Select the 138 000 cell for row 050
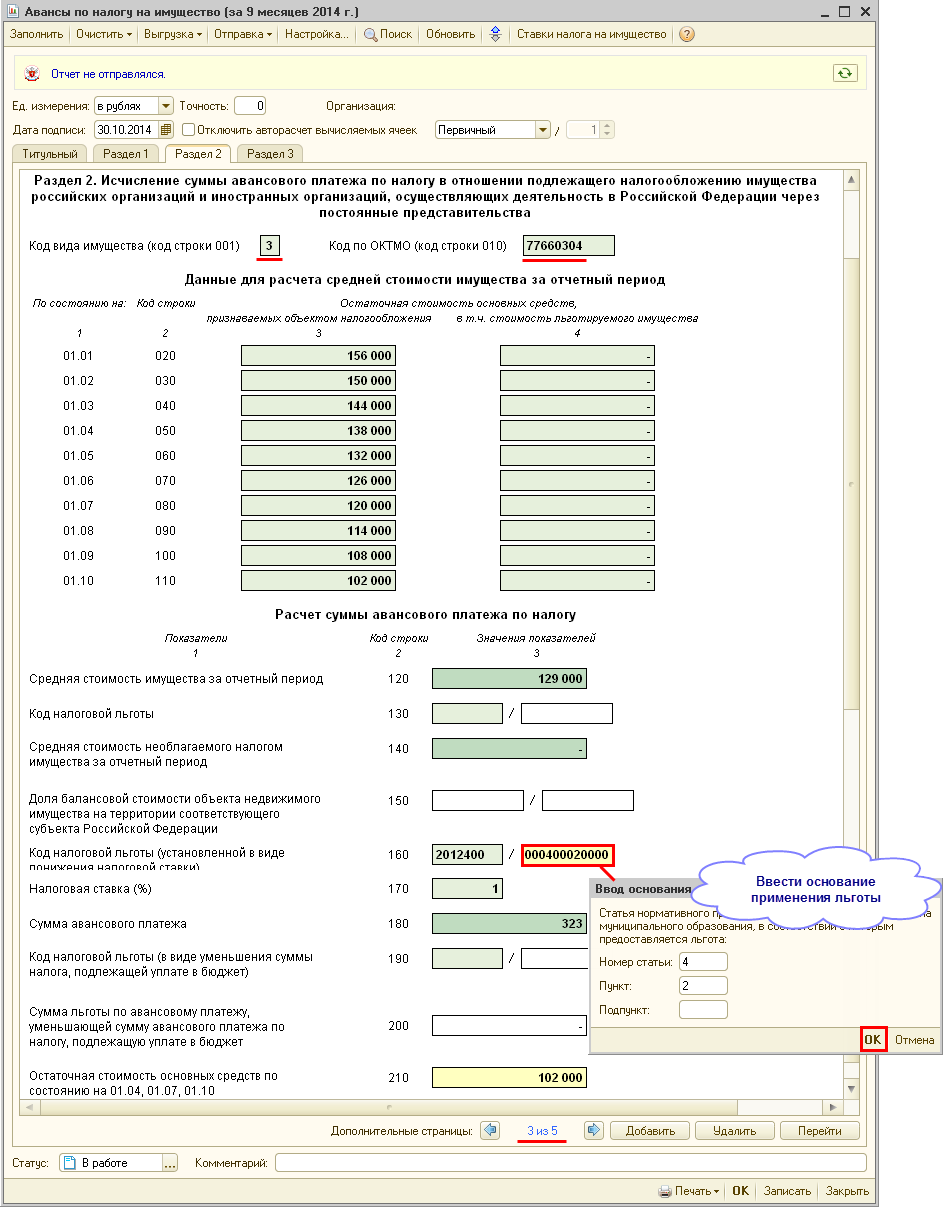943x1207 pixels. [318, 431]
